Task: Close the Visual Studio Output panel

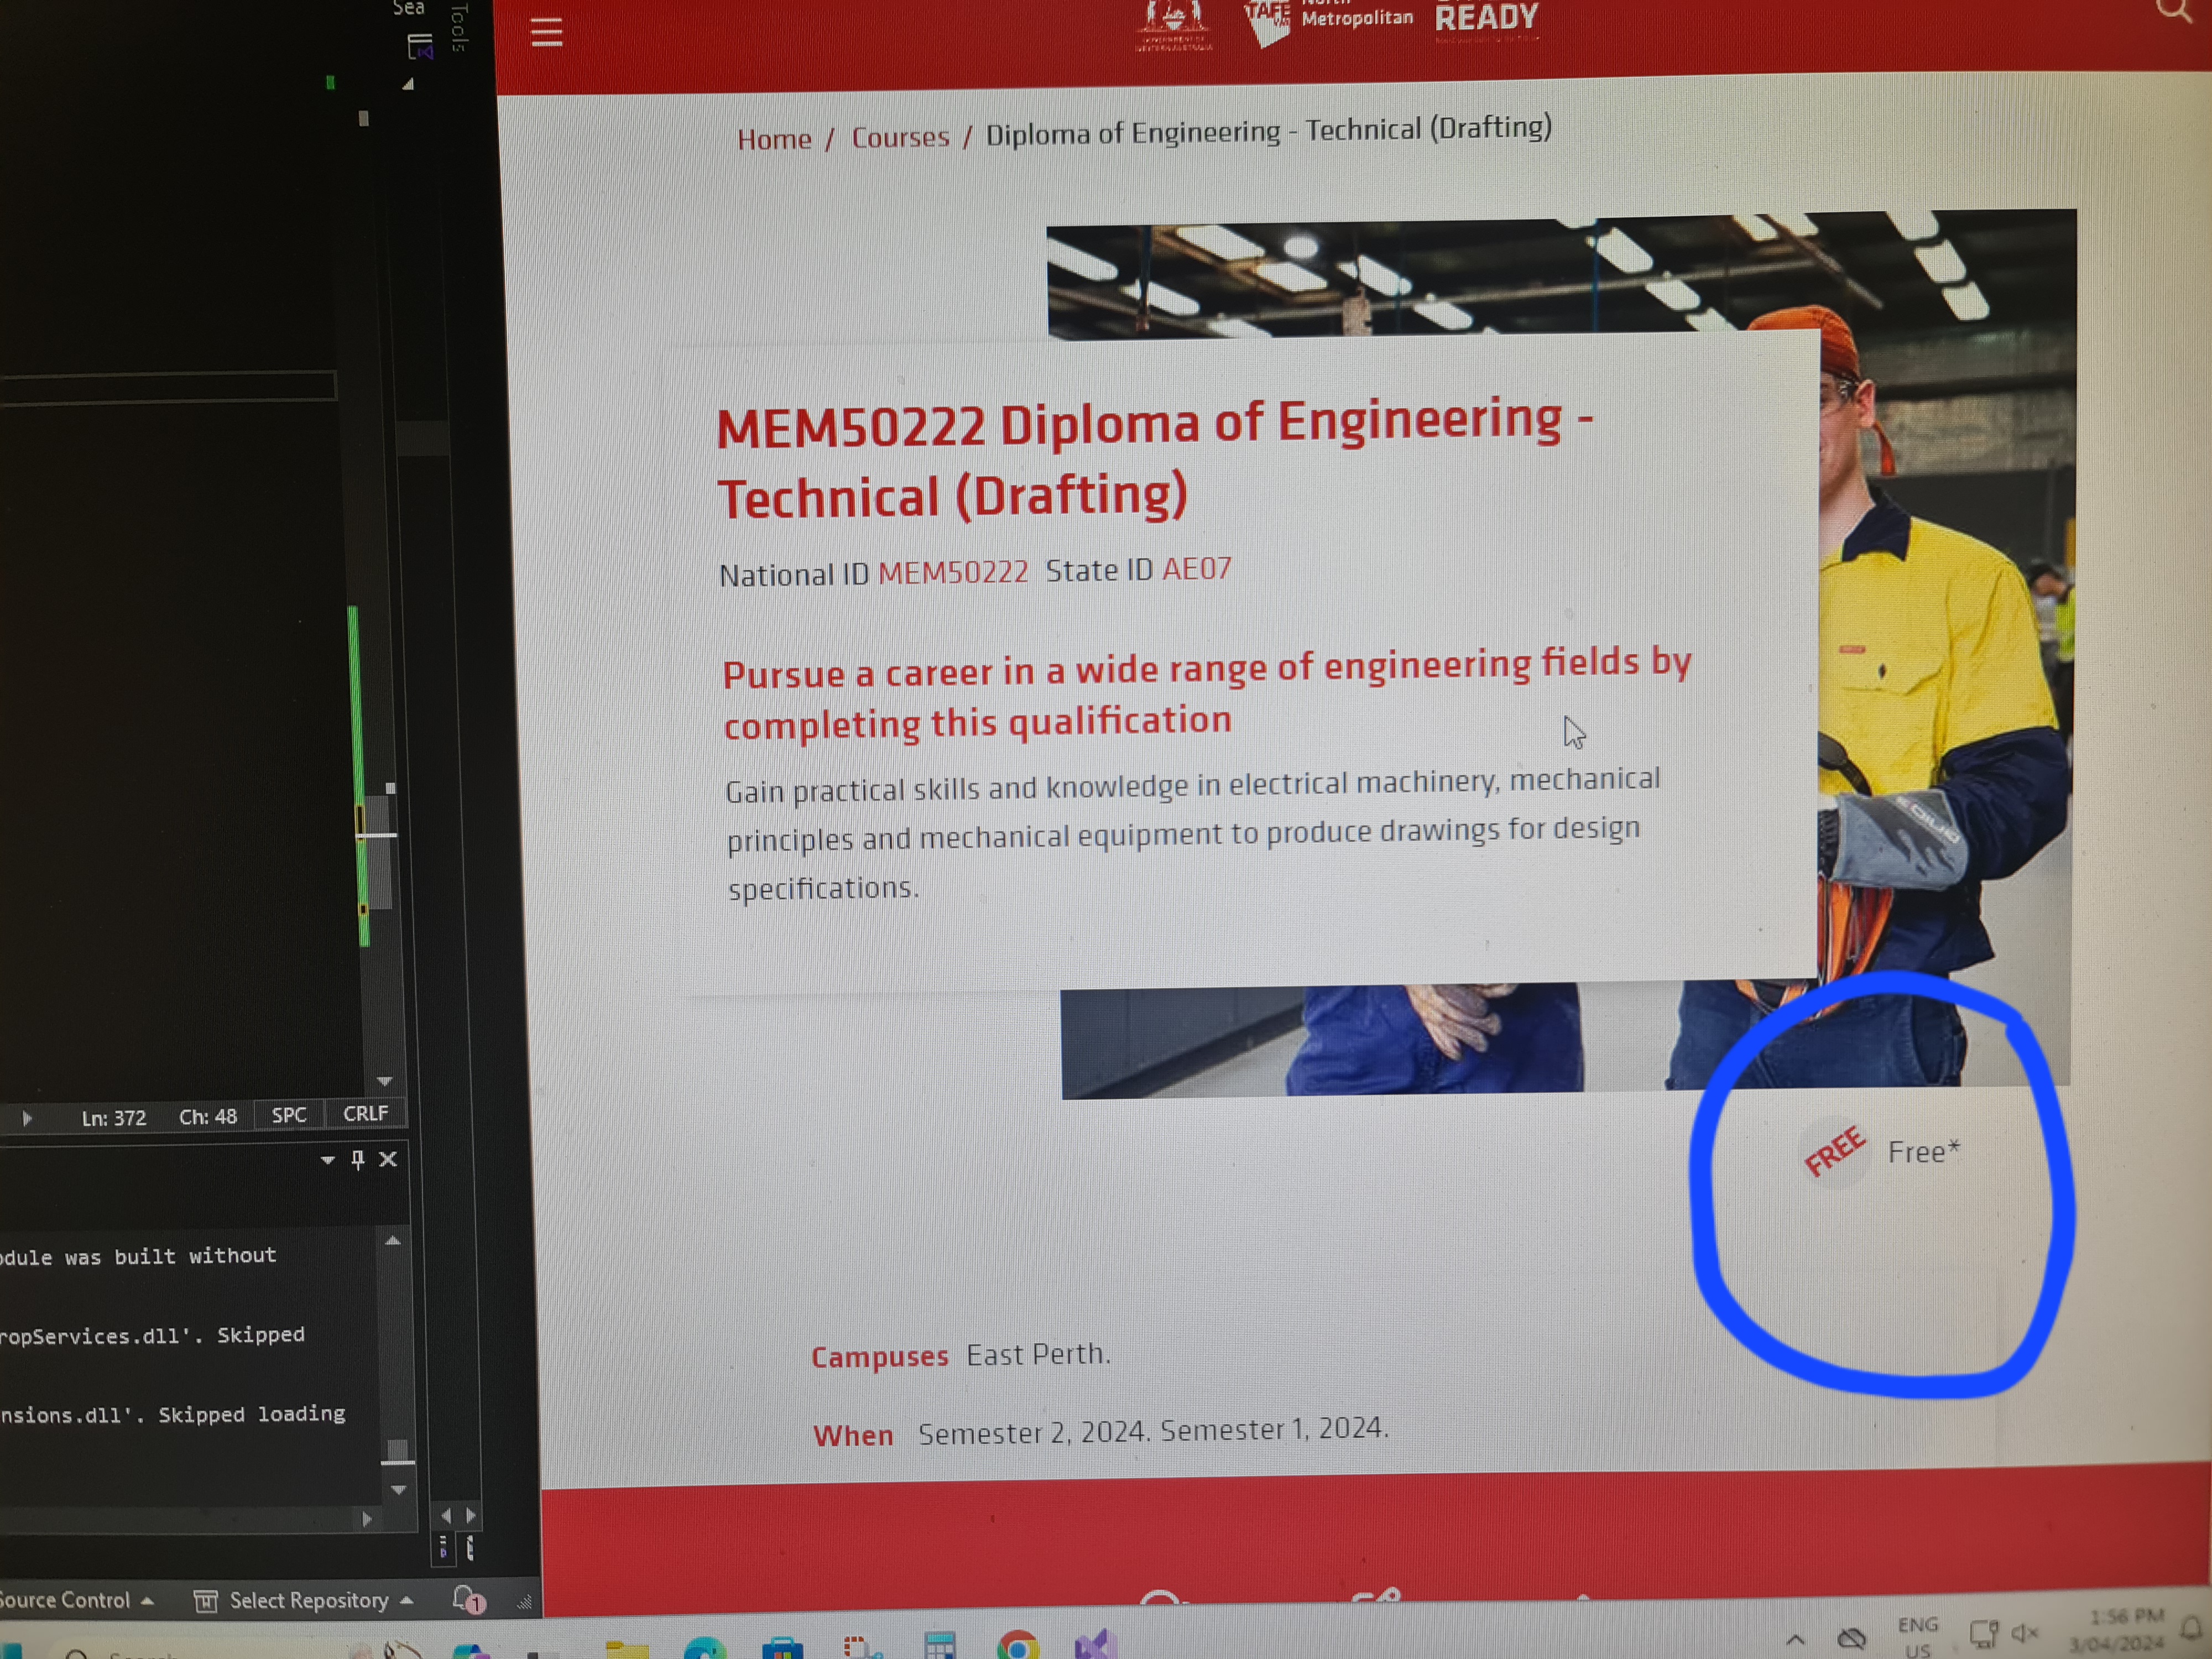Action: click(388, 1158)
